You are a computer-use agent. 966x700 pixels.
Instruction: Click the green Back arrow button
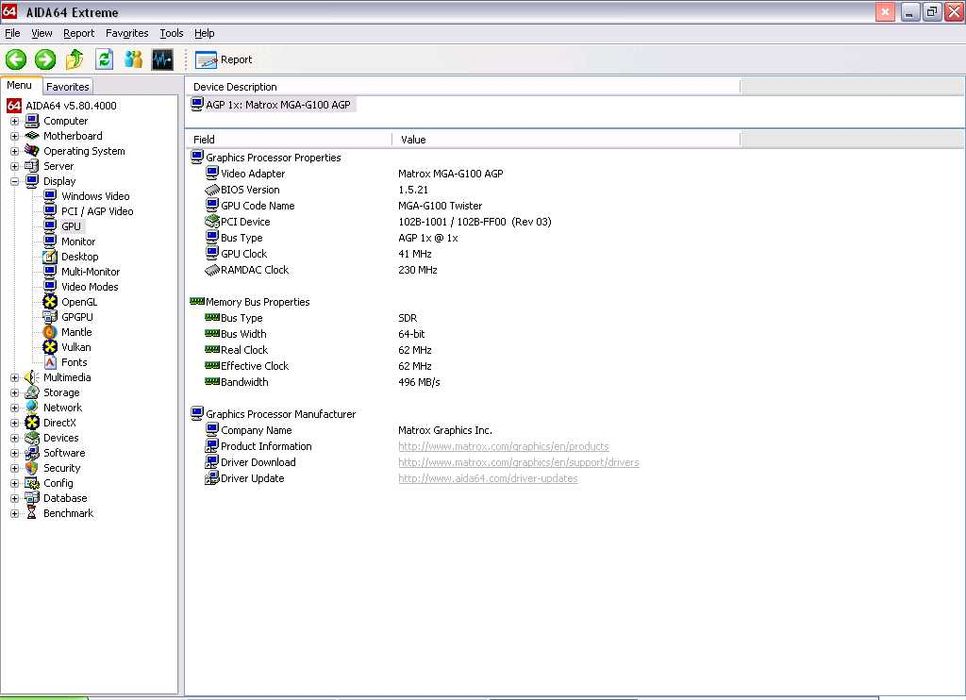click(16, 60)
